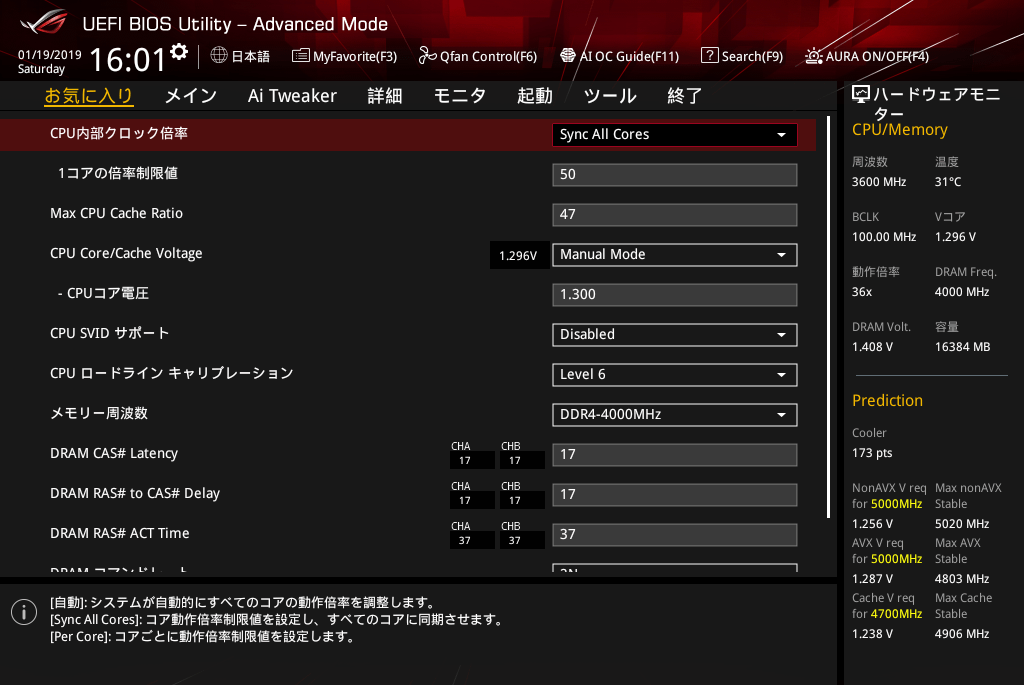Click the Qfan Control fan icon
1024x685 pixels.
[x=427, y=56]
